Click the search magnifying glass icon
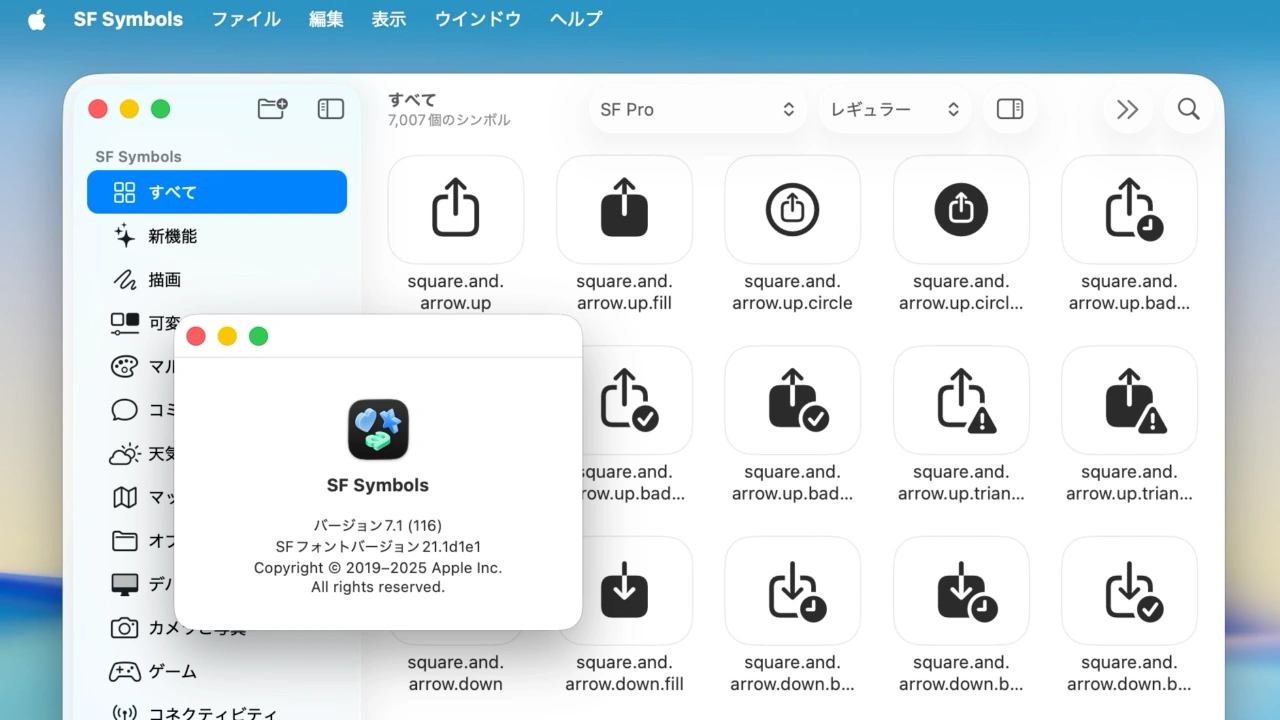Screen dimensions: 1280x720 point(1188,109)
